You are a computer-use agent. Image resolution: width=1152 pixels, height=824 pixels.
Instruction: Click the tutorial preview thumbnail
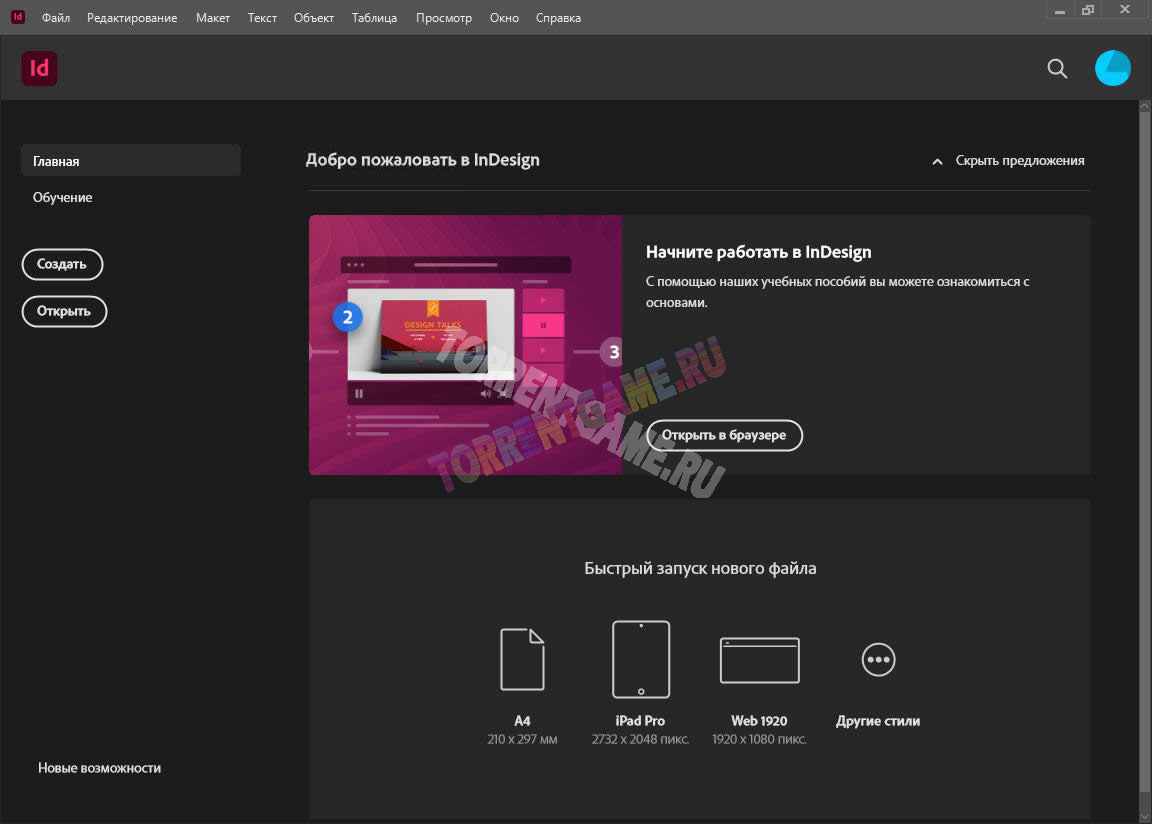click(465, 345)
